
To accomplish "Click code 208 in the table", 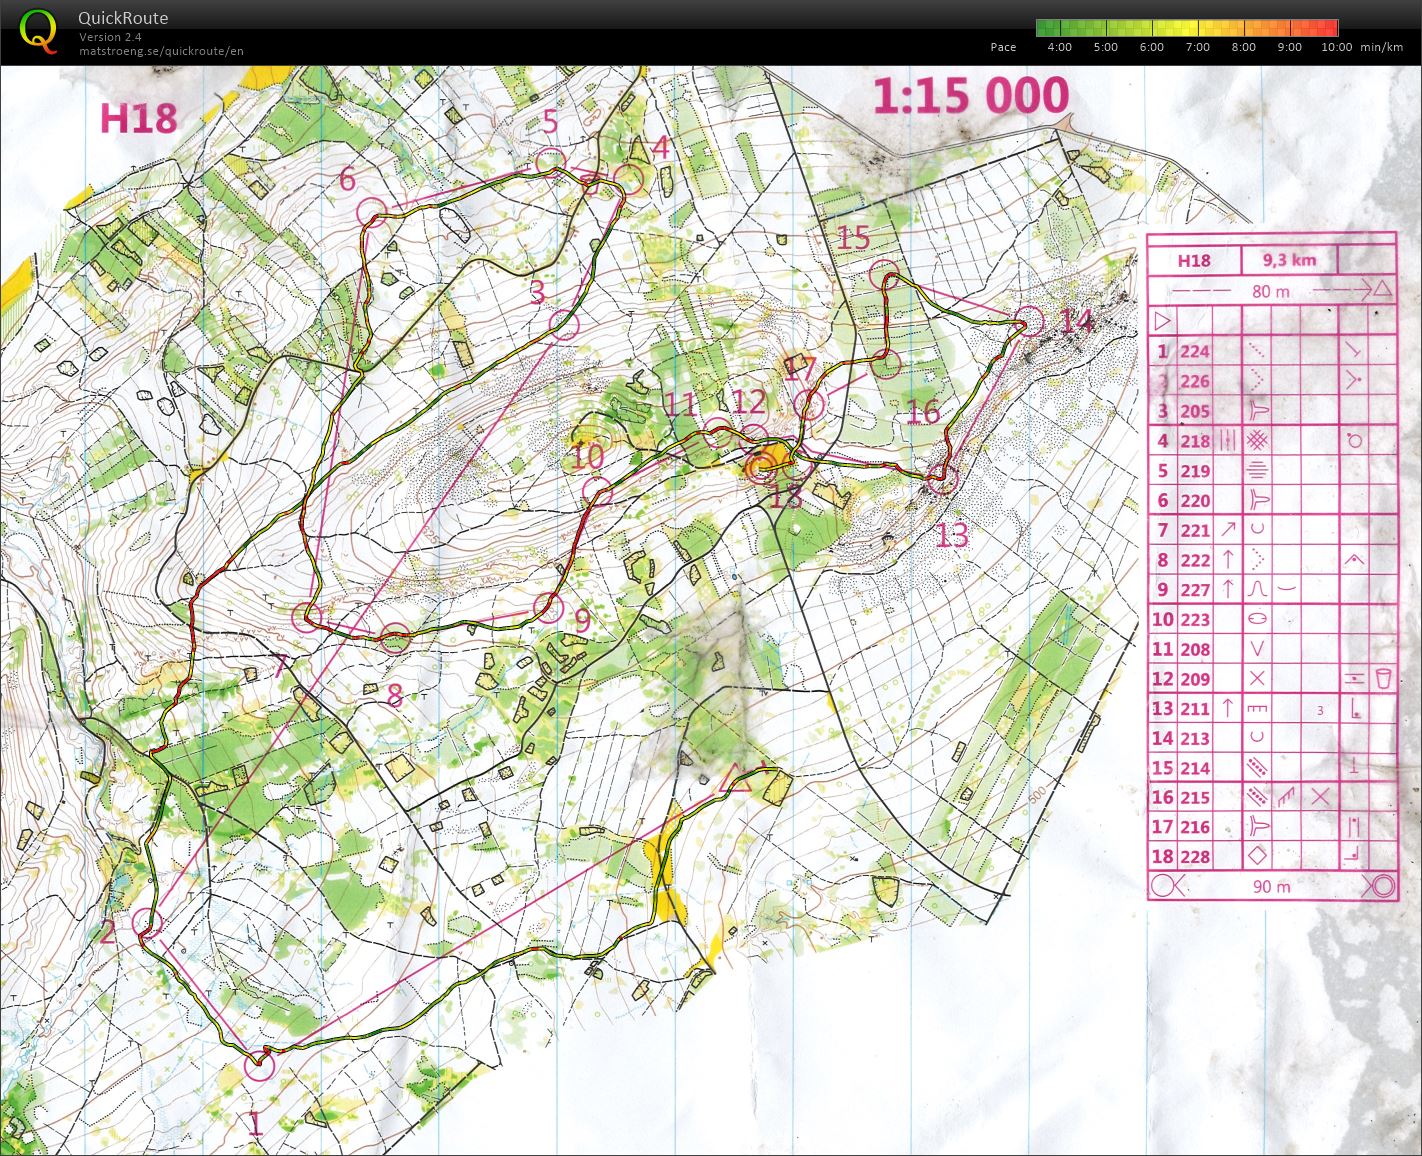I will coord(1195,649).
